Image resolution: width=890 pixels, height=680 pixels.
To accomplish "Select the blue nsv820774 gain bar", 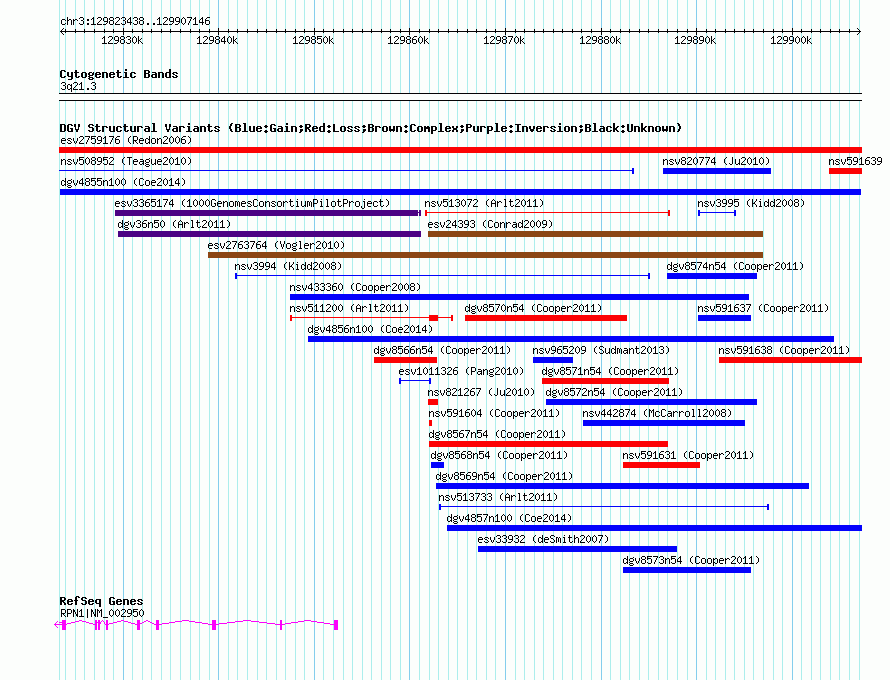I will point(717,171).
